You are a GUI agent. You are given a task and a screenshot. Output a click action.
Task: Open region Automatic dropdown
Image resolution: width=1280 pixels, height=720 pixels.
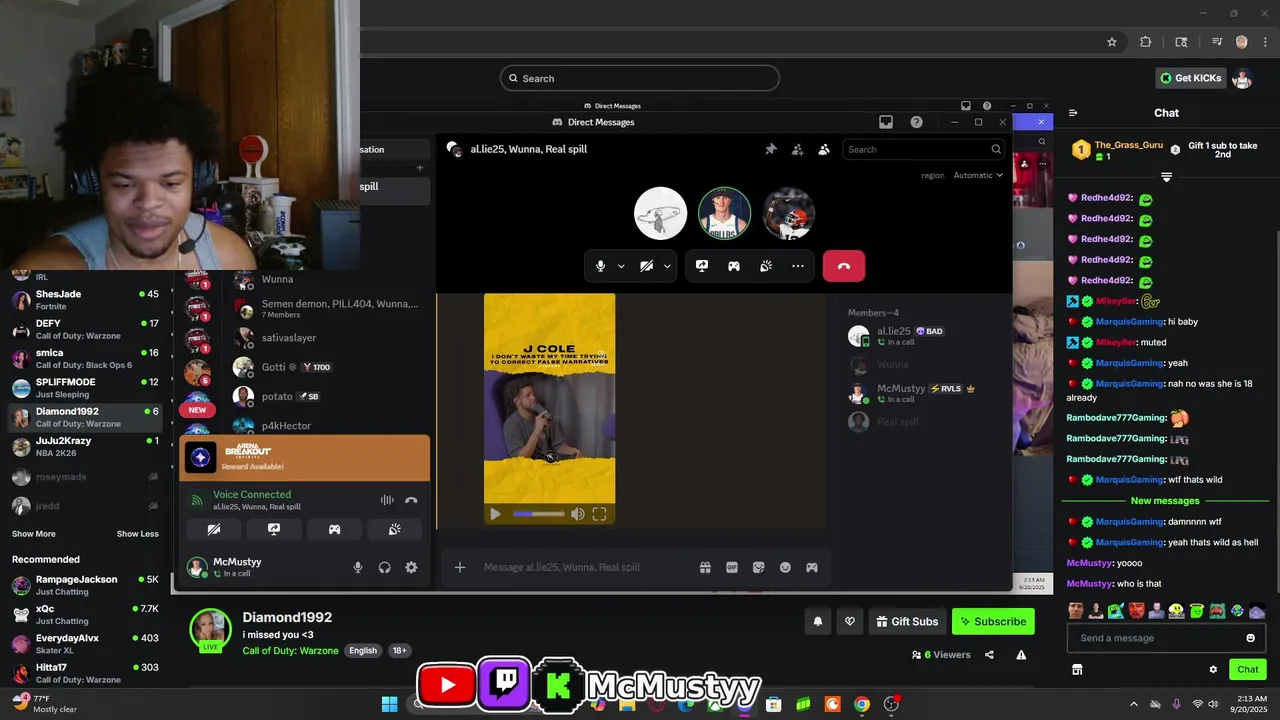[979, 175]
